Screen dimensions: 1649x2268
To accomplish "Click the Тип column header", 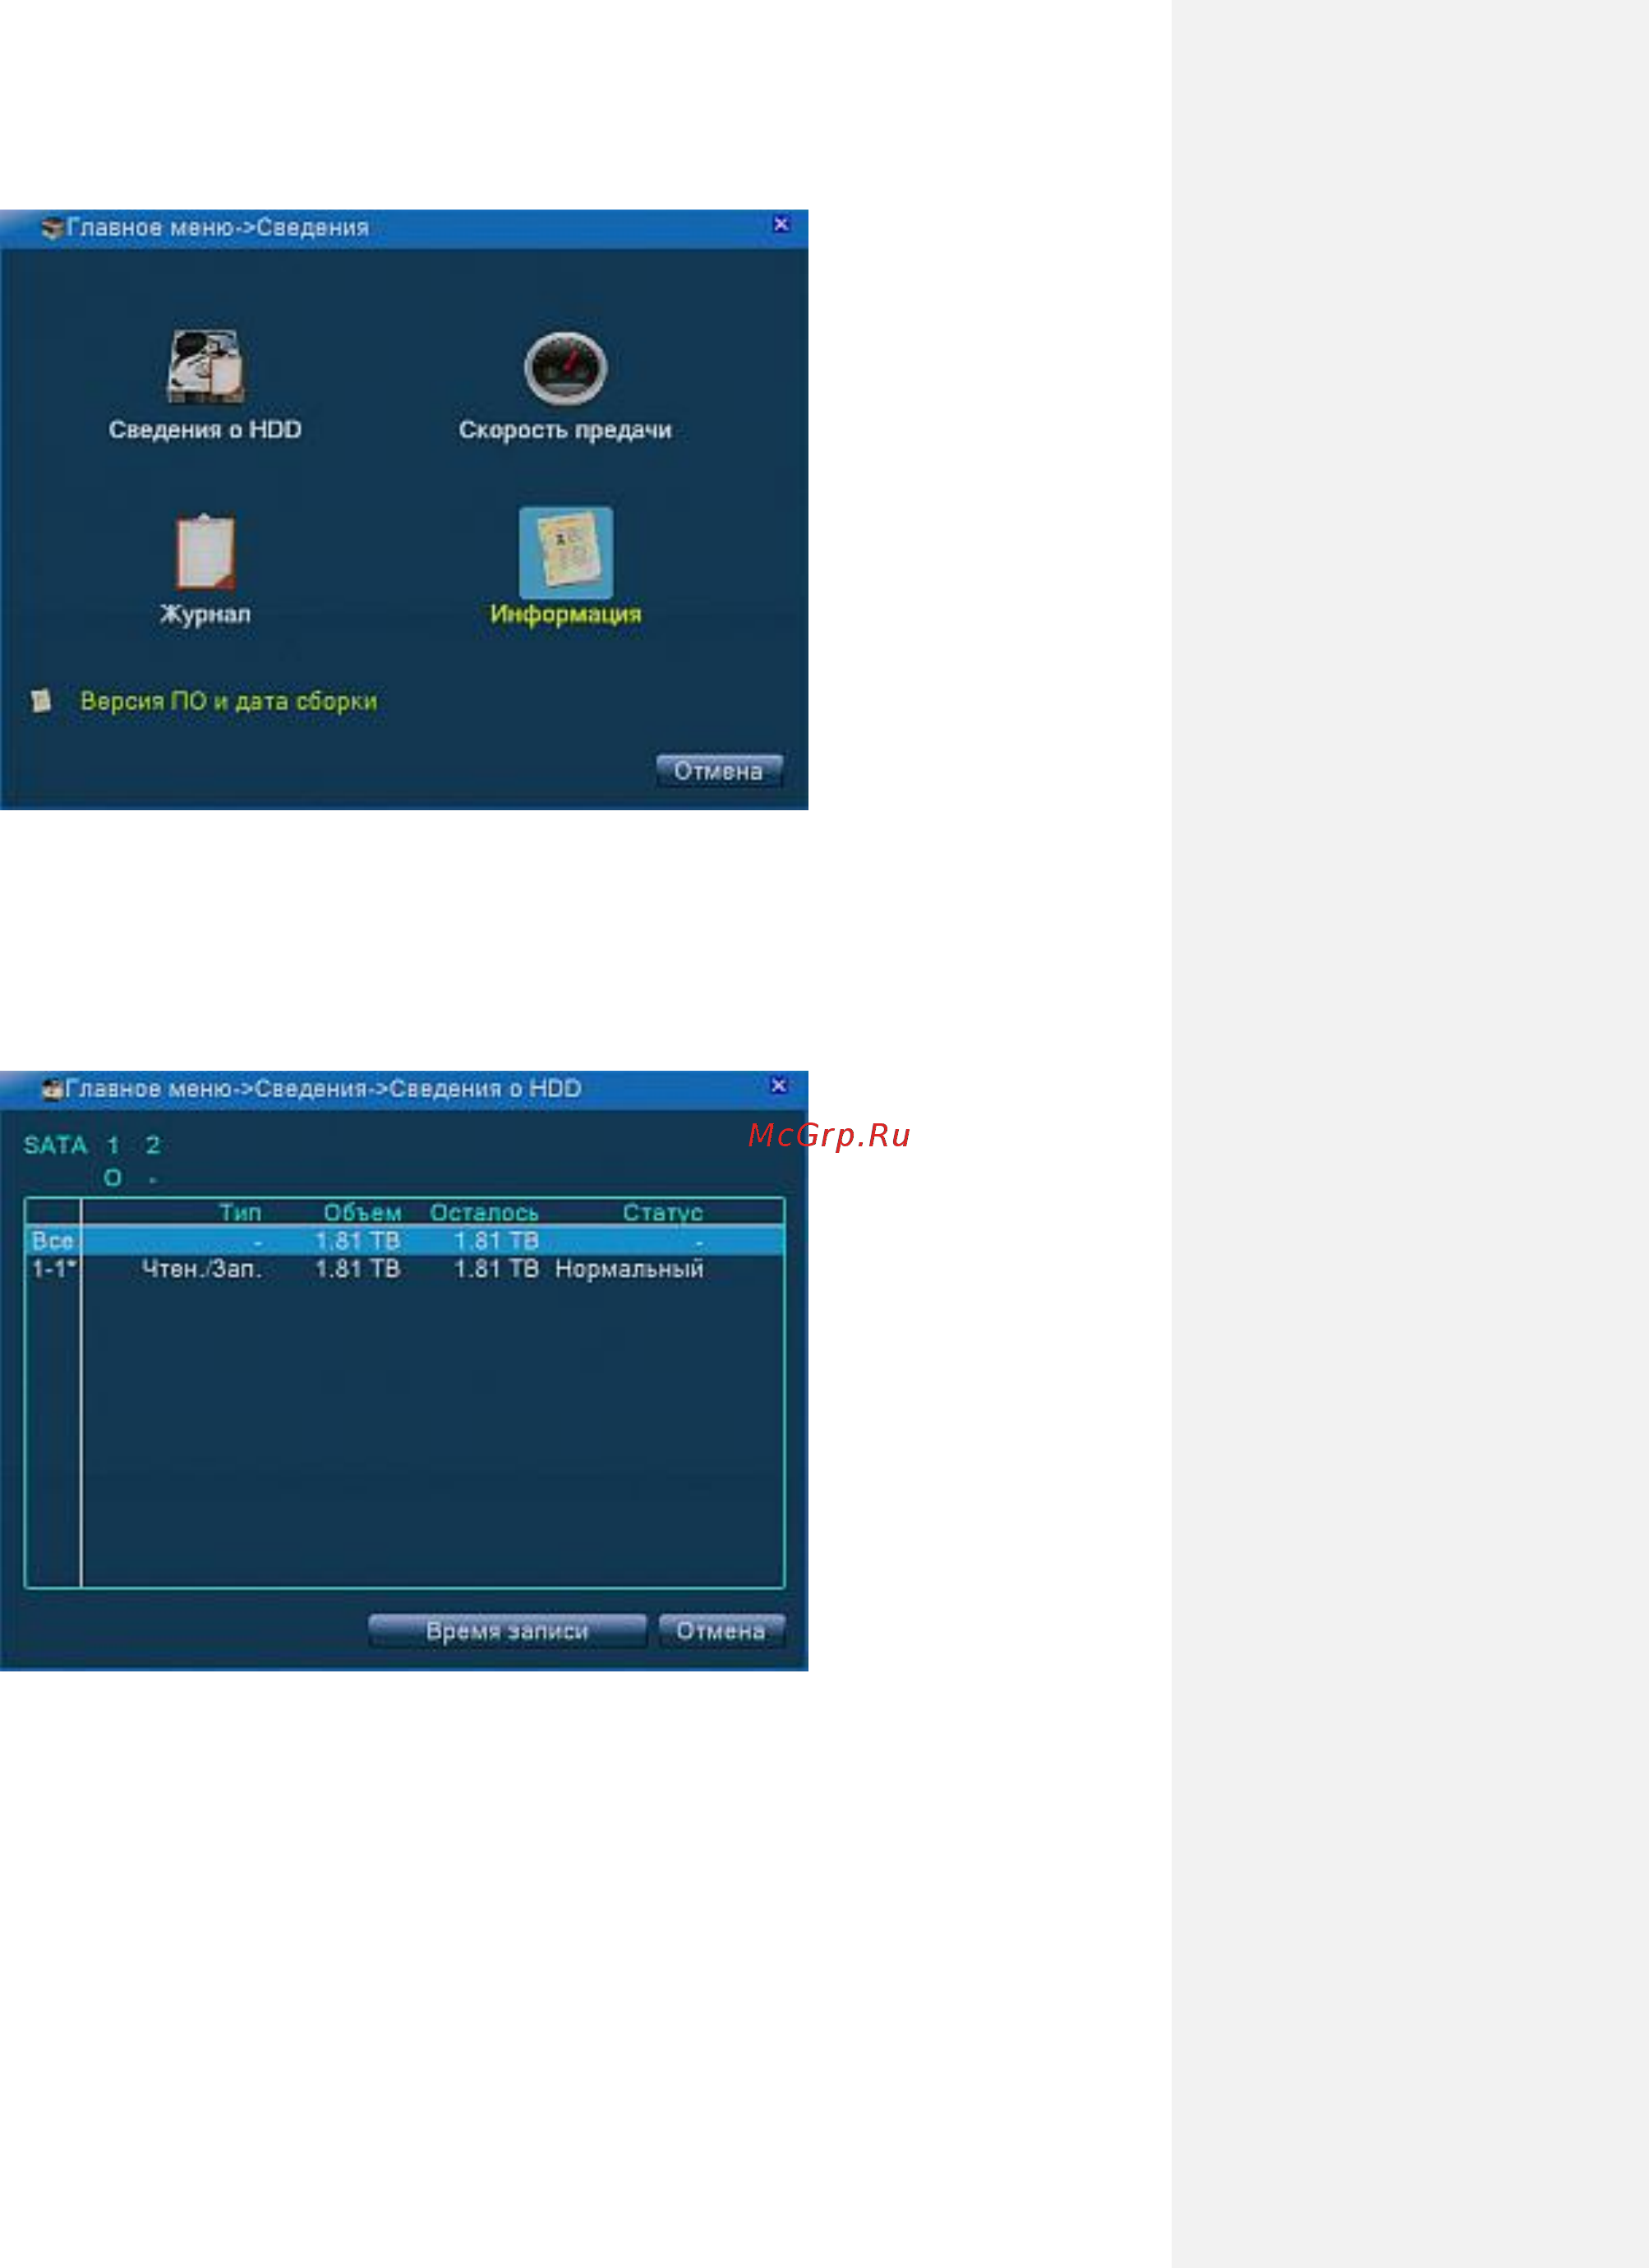I will pos(240,1212).
